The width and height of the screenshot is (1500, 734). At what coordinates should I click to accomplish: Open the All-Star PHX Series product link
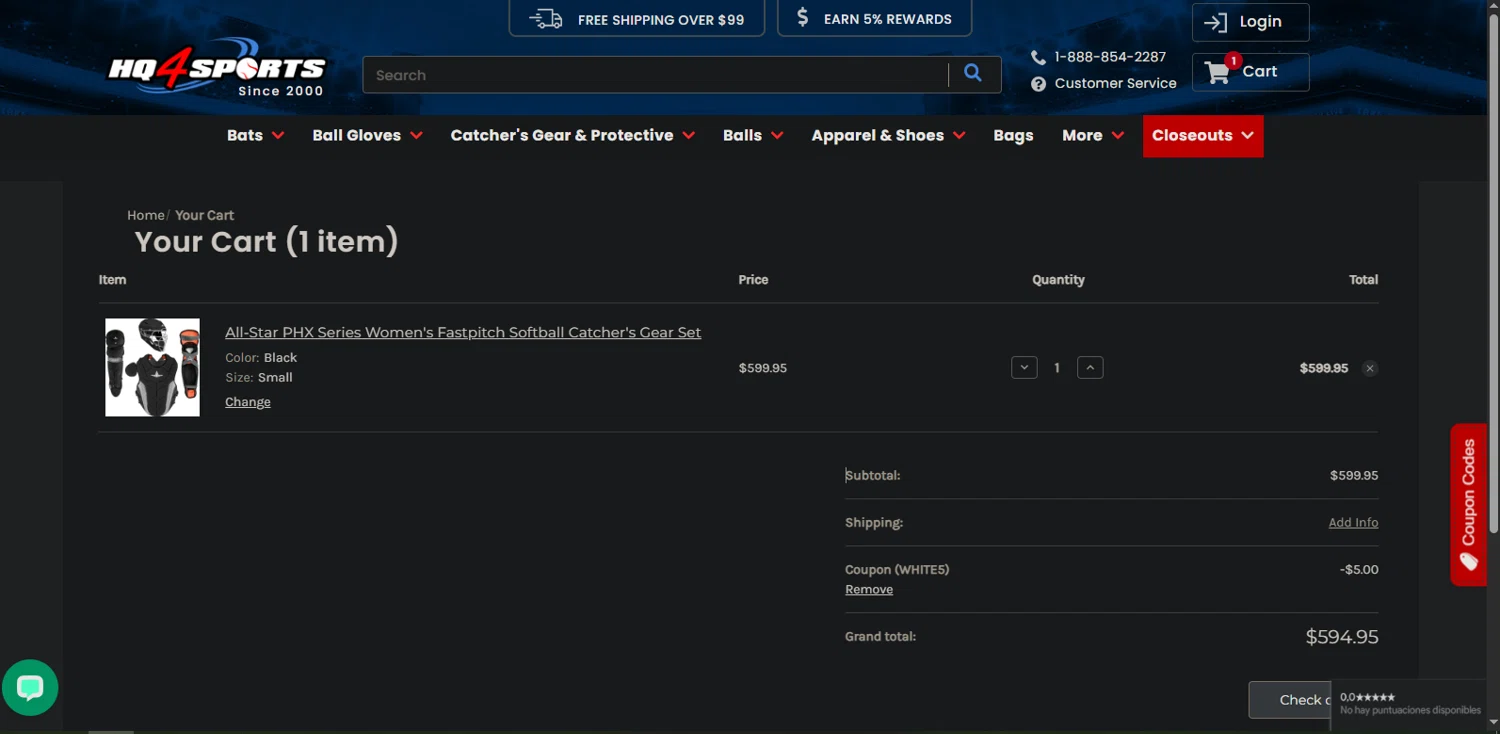pos(463,332)
